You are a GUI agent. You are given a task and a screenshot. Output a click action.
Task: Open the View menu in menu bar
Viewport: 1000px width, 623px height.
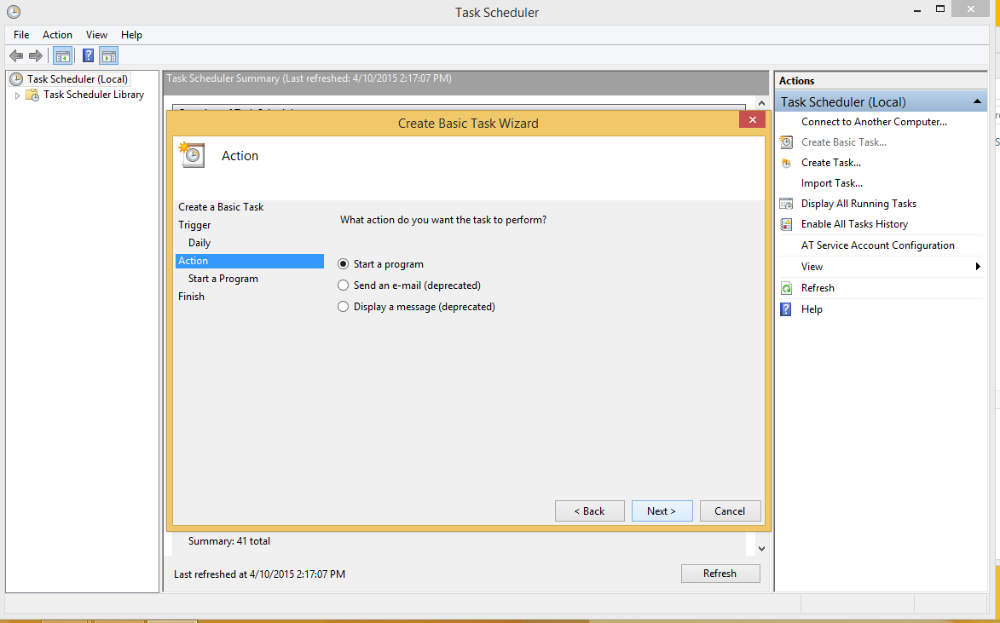(97, 34)
